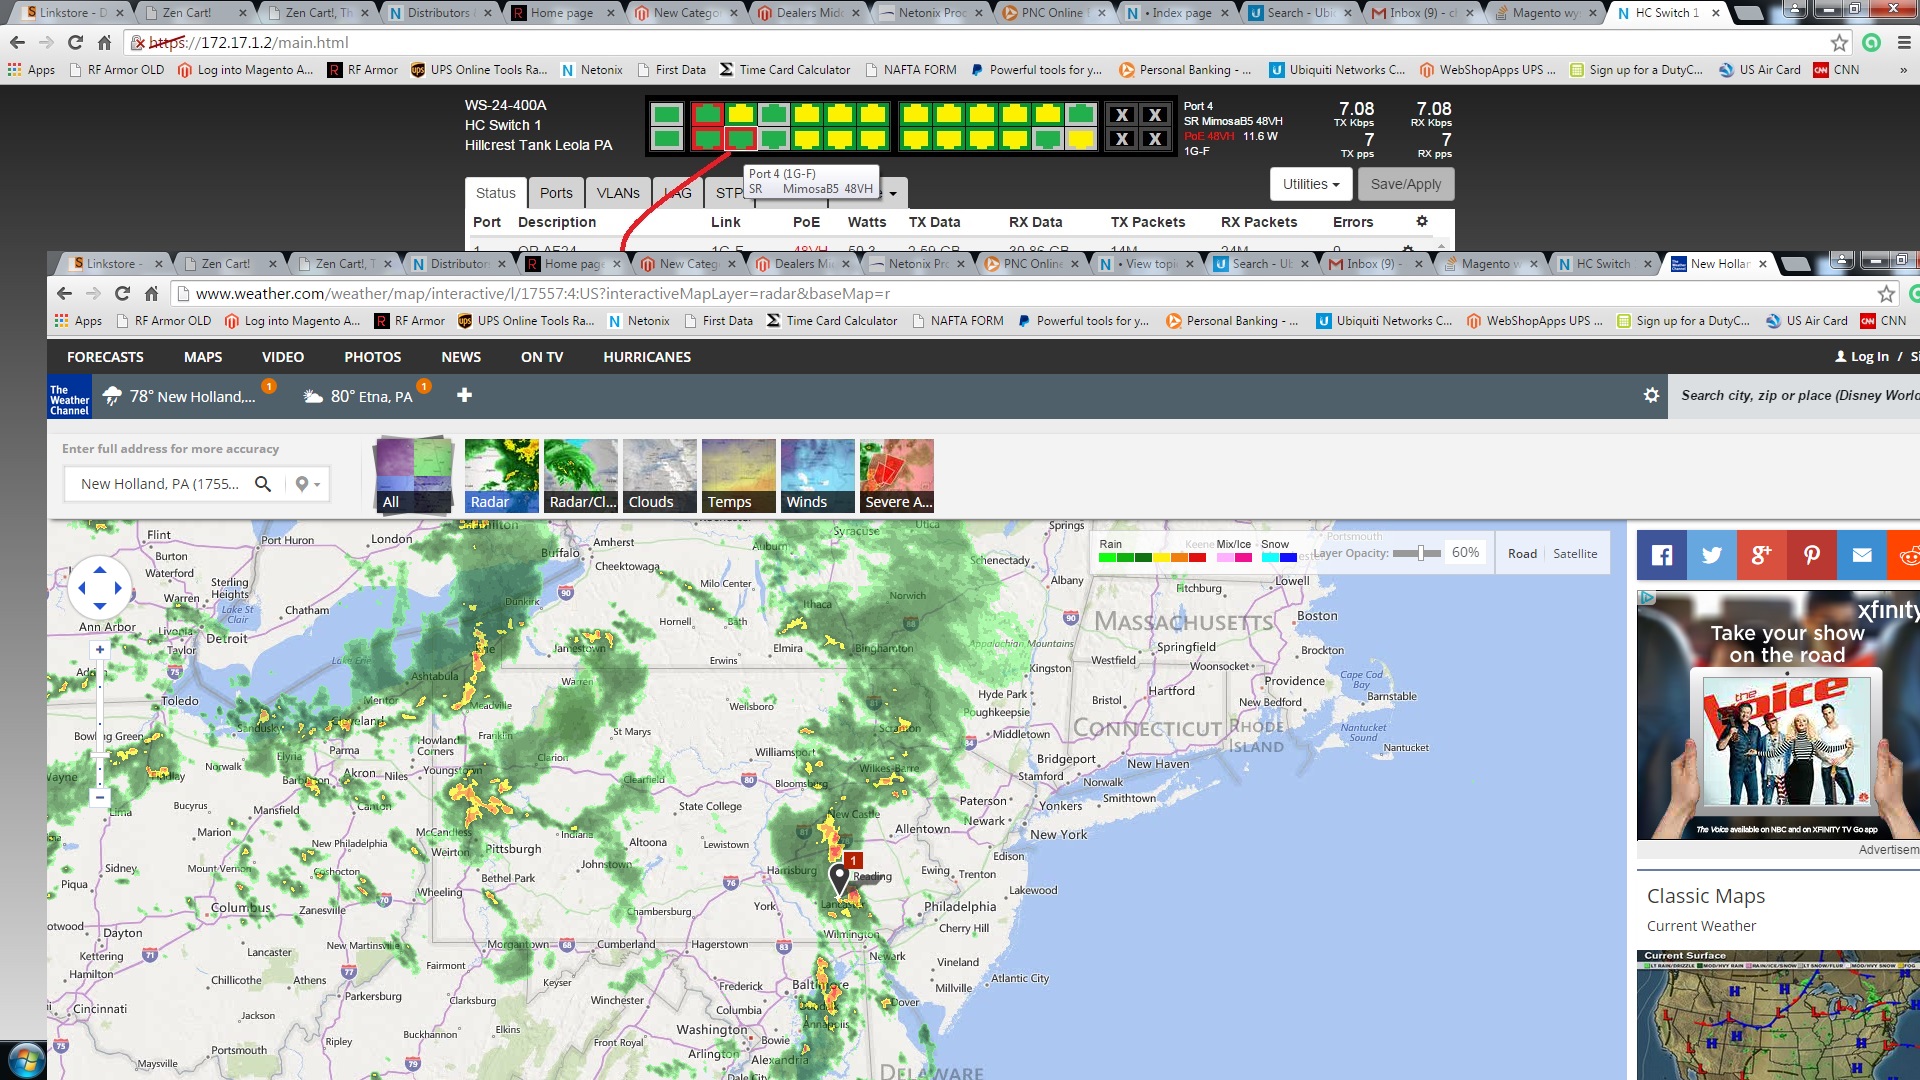
Task: Reload the switch page in back window
Action: coord(75,43)
